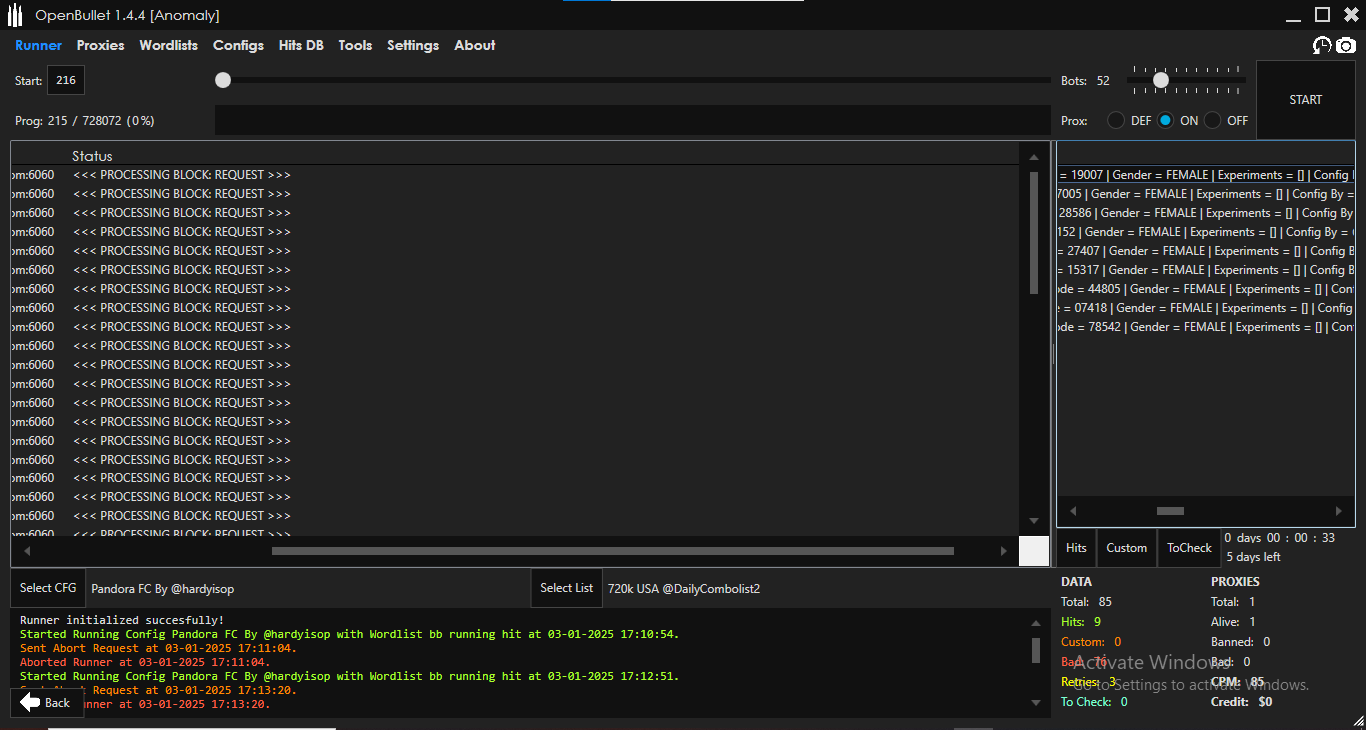This screenshot has width=1366, height=730.
Task: Click the Credit: $0 statistic
Action: pos(1242,702)
